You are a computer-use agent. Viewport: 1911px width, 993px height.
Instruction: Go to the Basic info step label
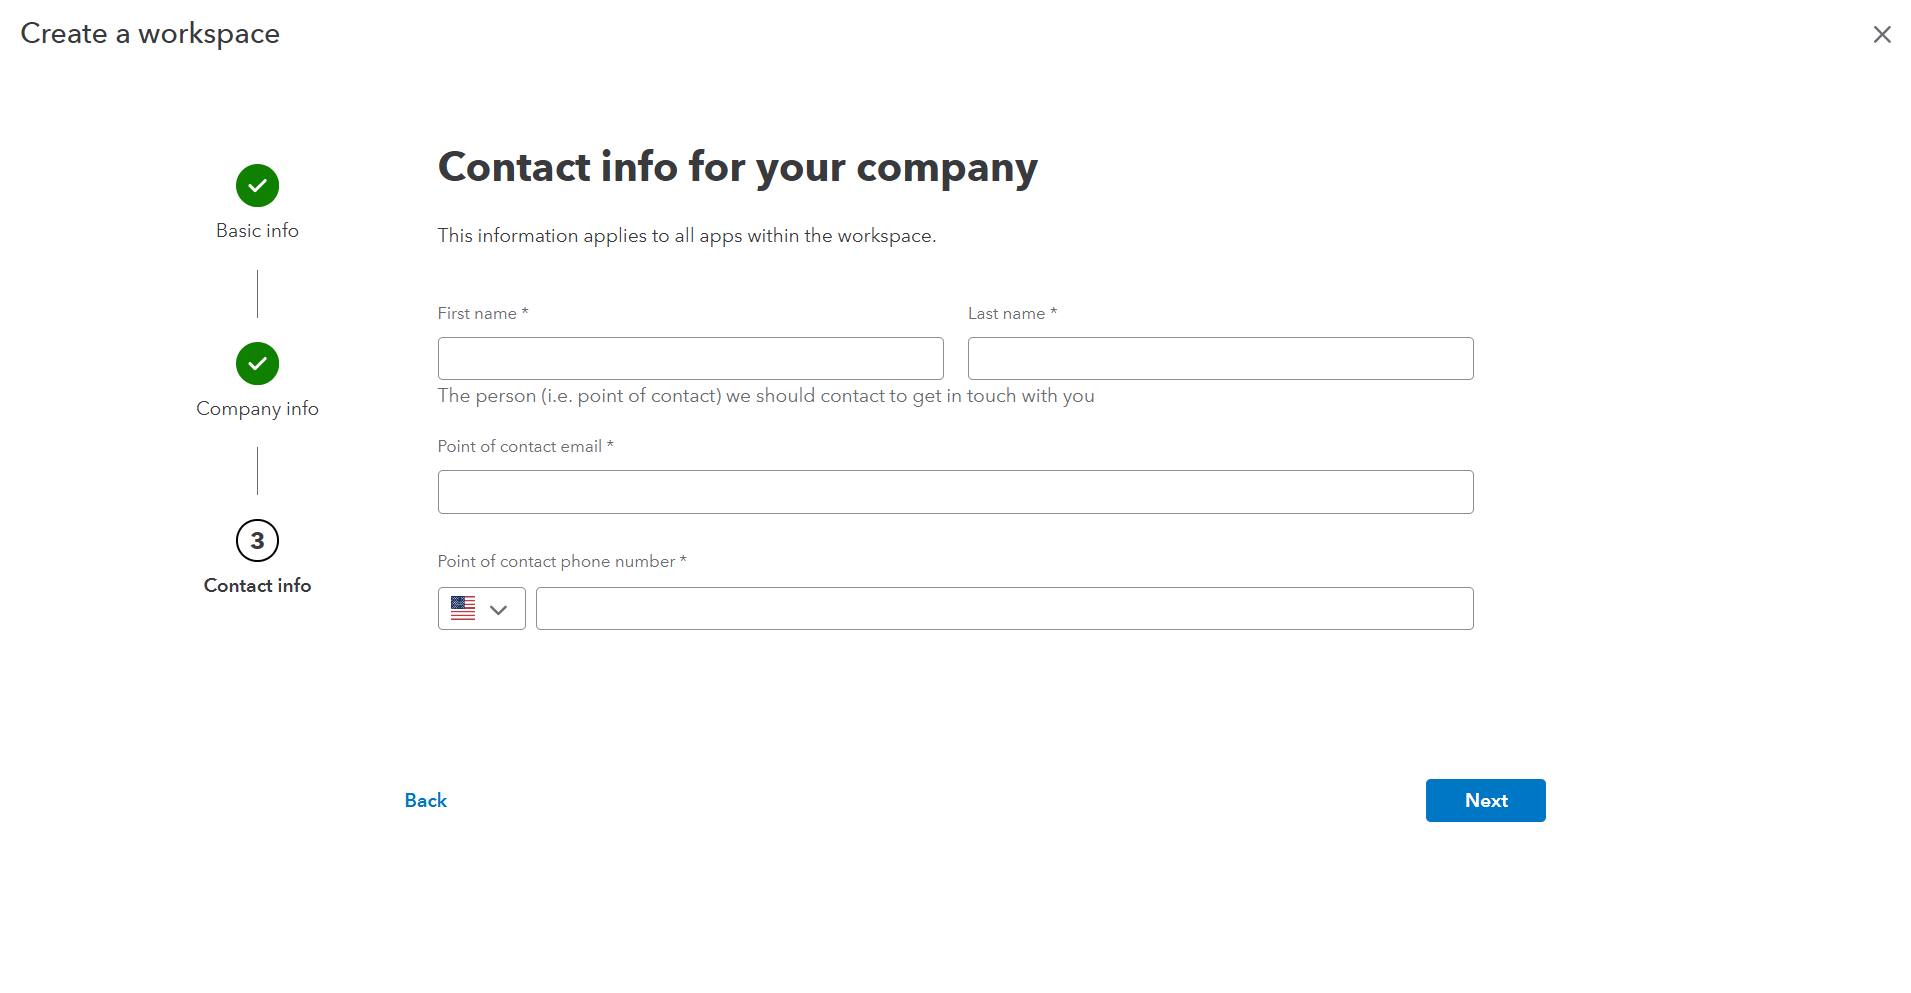coord(257,231)
